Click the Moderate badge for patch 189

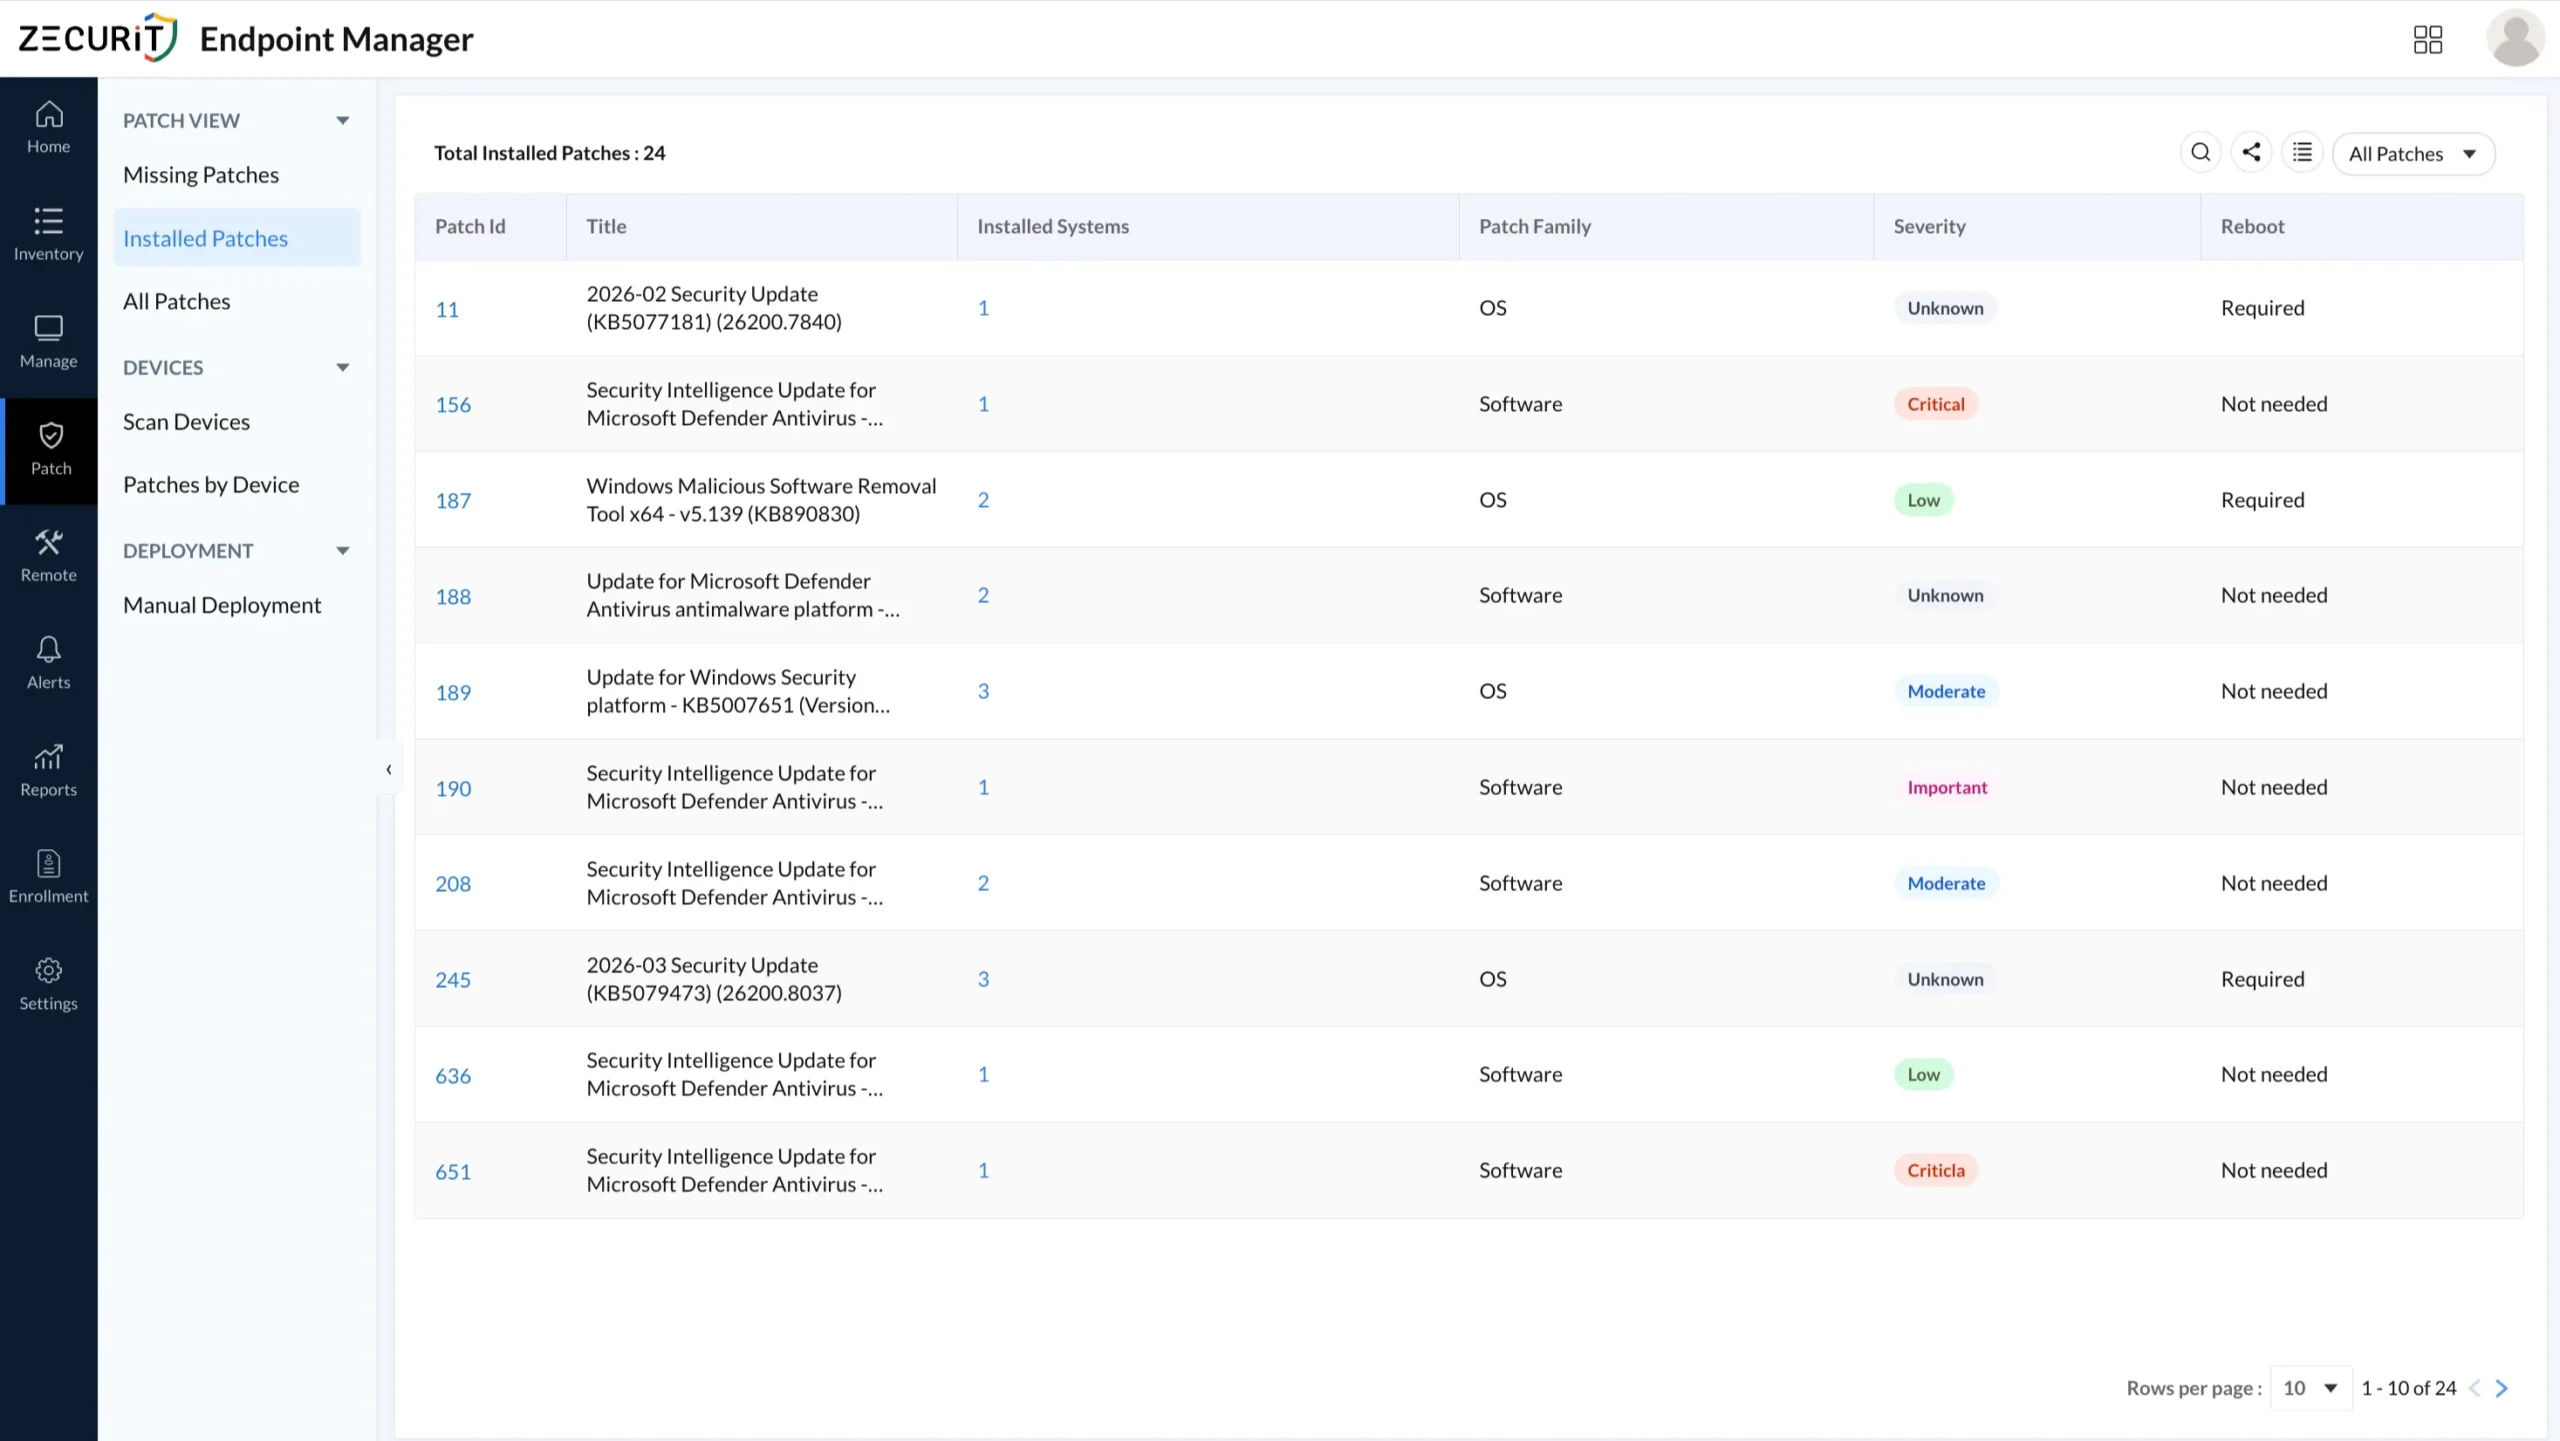(x=1946, y=691)
